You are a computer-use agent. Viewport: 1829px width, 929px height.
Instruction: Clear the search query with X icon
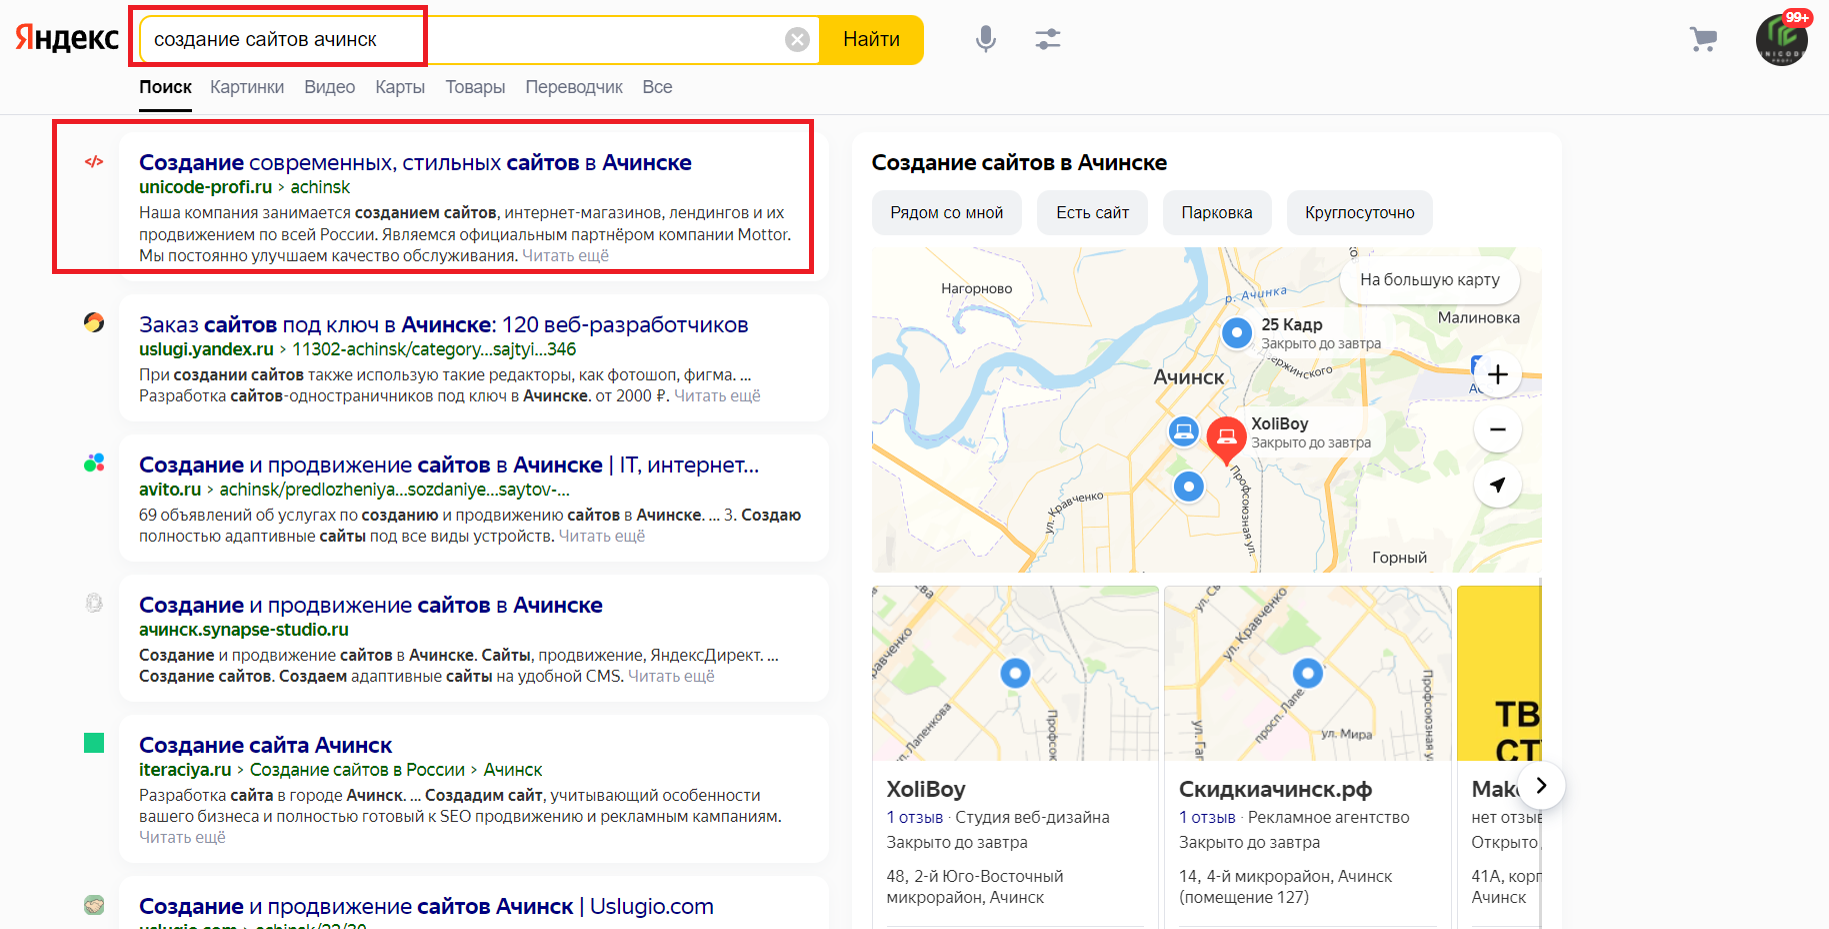point(797,39)
